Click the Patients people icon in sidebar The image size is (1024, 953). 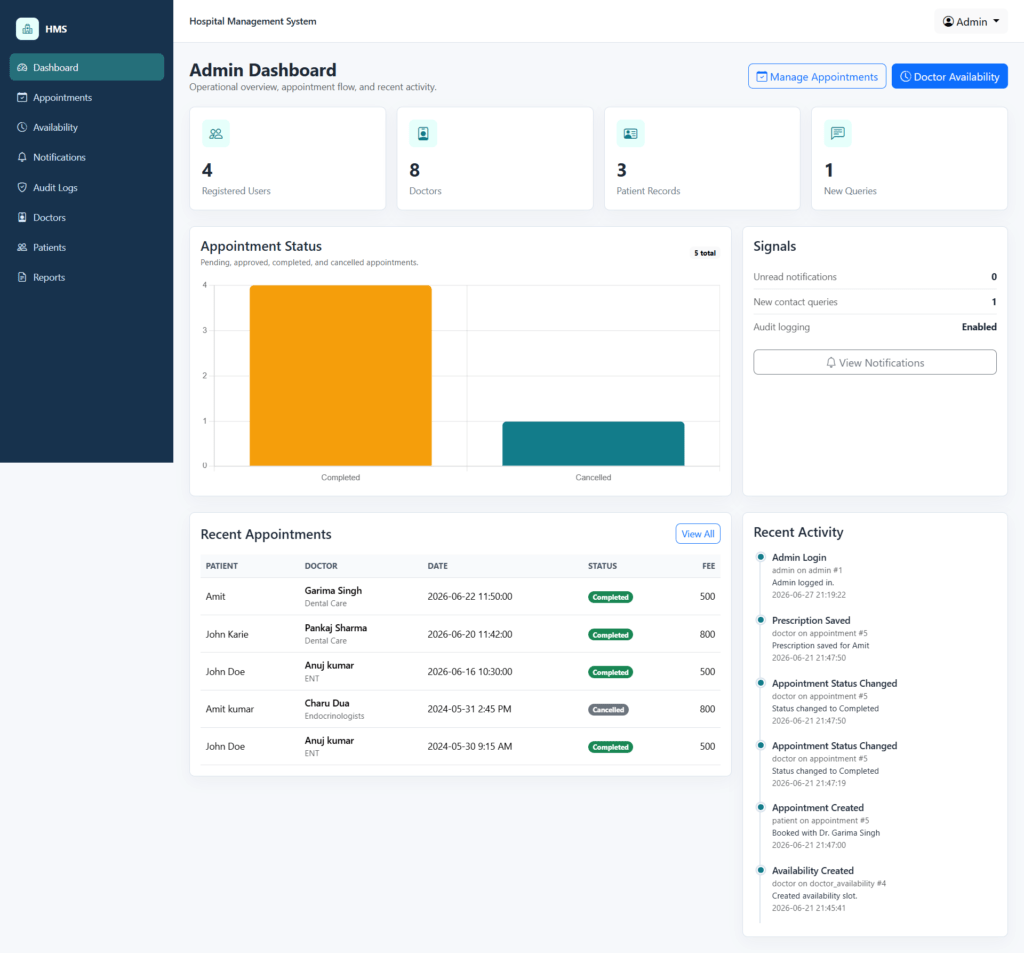[x=22, y=248]
